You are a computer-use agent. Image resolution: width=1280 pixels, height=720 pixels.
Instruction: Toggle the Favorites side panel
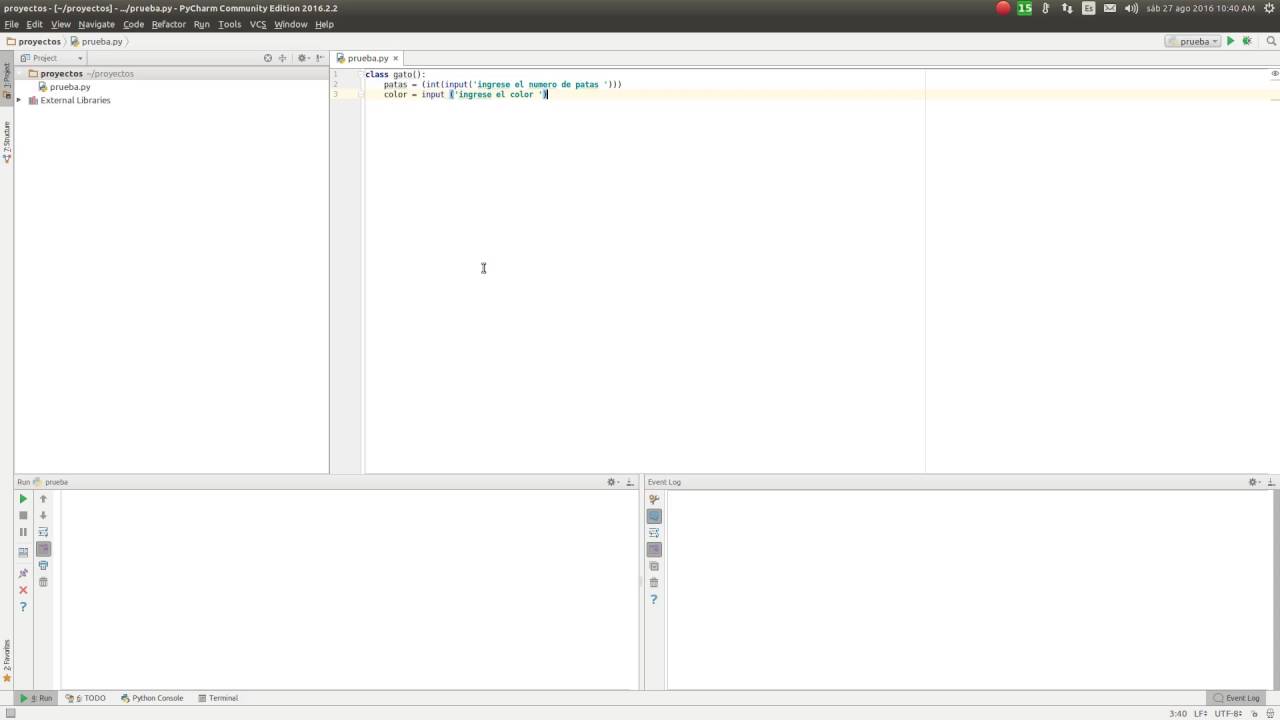pyautogui.click(x=6, y=660)
